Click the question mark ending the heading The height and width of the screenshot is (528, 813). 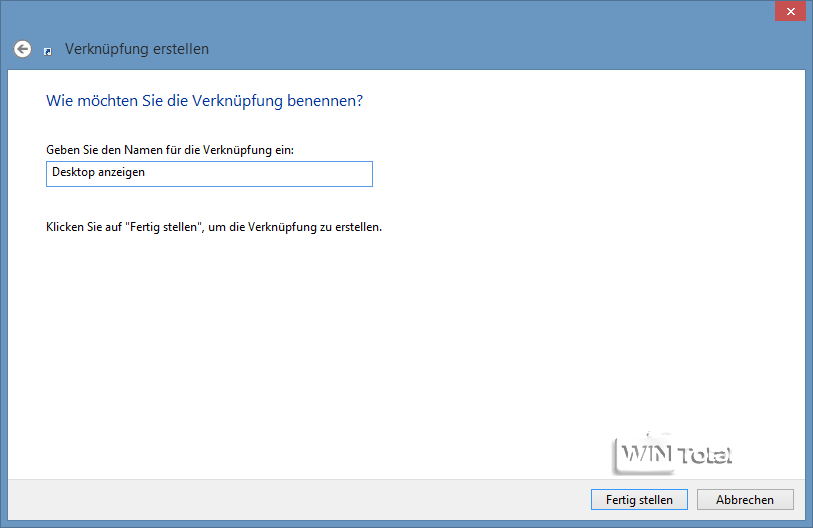(358, 101)
